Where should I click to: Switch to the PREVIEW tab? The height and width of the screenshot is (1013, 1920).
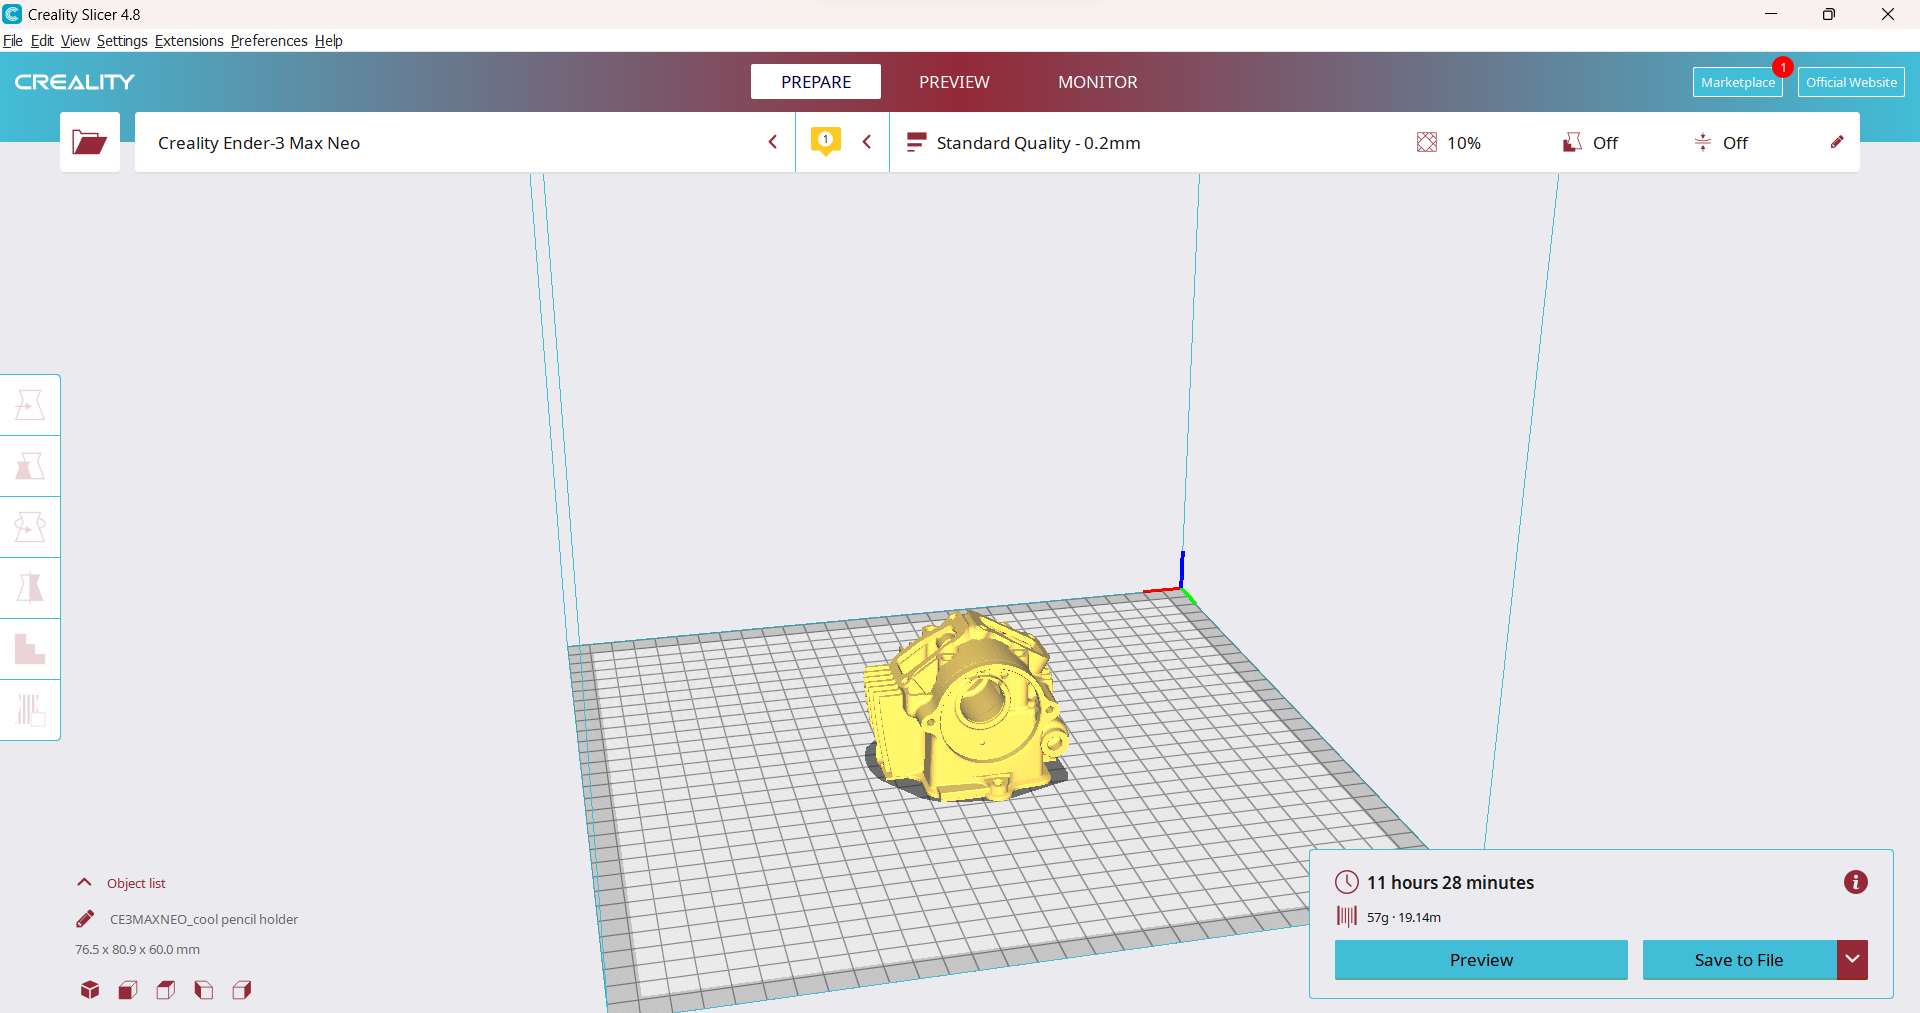[x=954, y=82]
